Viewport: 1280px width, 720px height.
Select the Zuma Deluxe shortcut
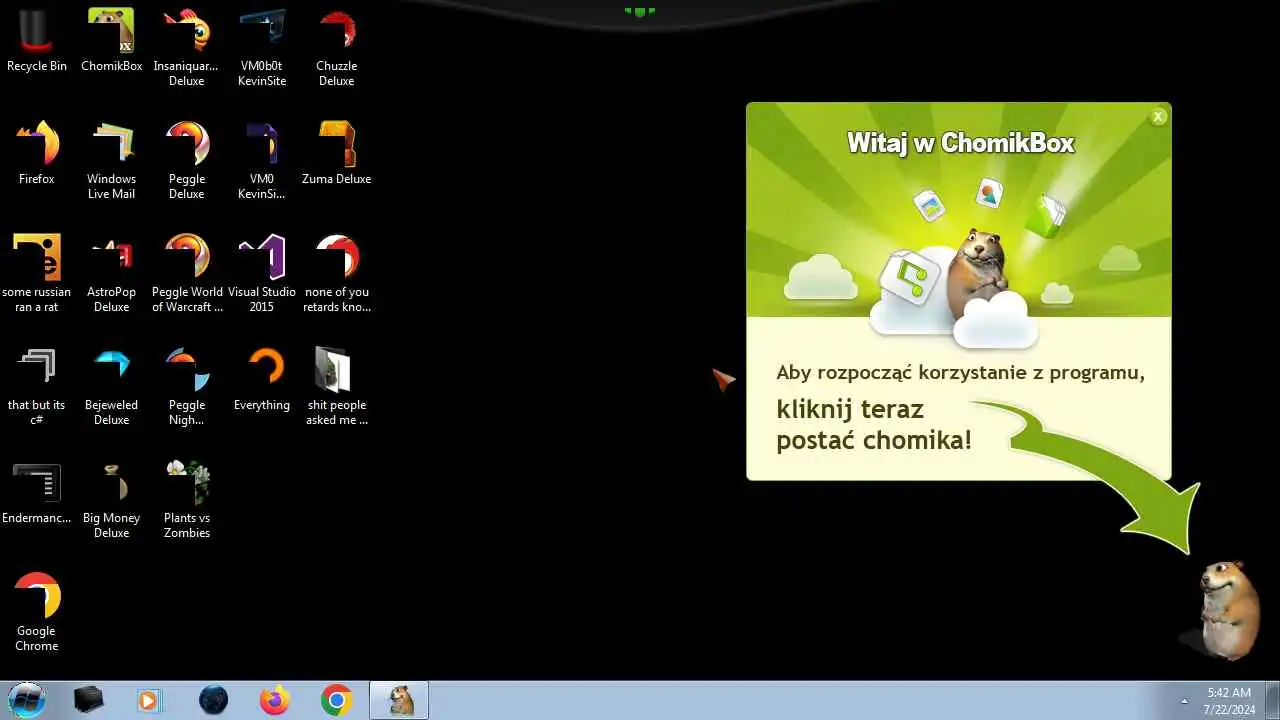pyautogui.click(x=337, y=153)
